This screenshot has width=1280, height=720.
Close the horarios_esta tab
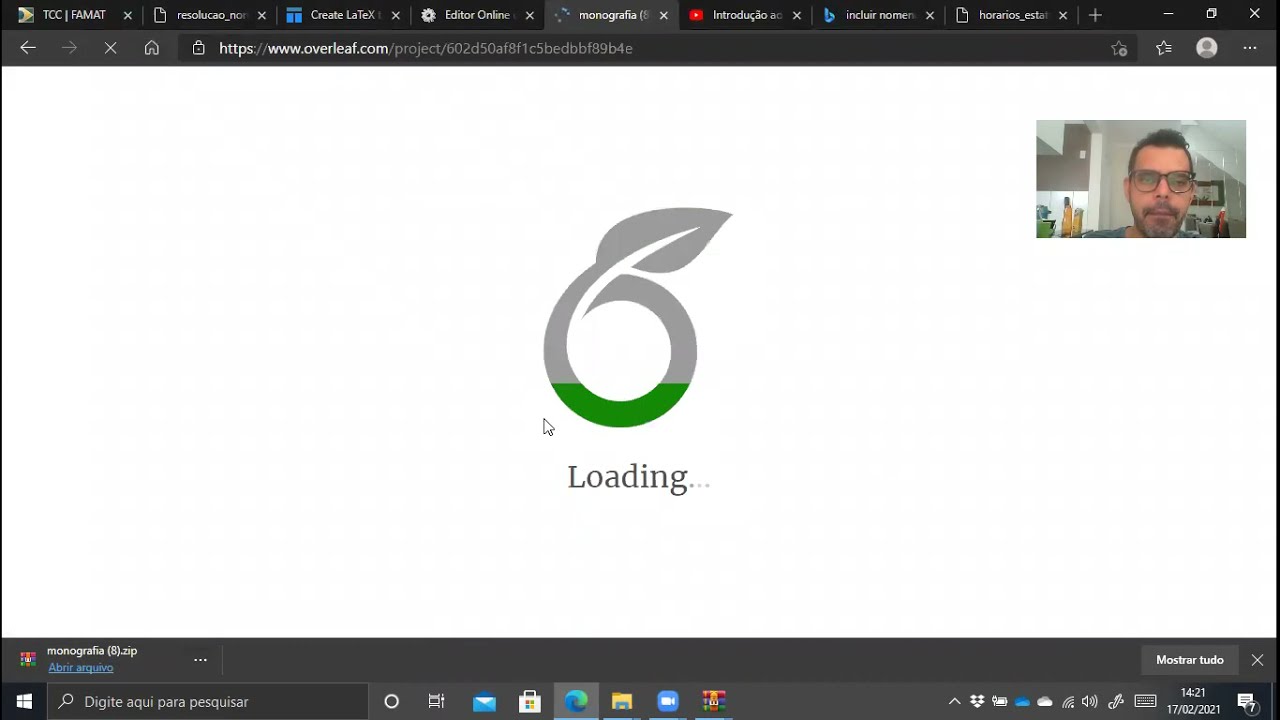1063,15
